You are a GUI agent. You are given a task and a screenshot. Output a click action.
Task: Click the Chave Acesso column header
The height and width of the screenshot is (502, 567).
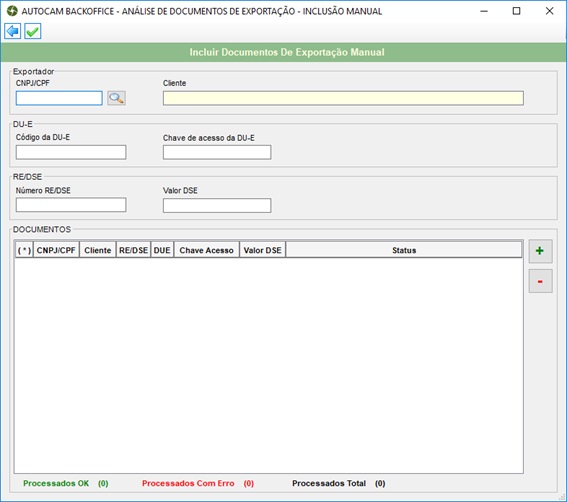tap(206, 250)
